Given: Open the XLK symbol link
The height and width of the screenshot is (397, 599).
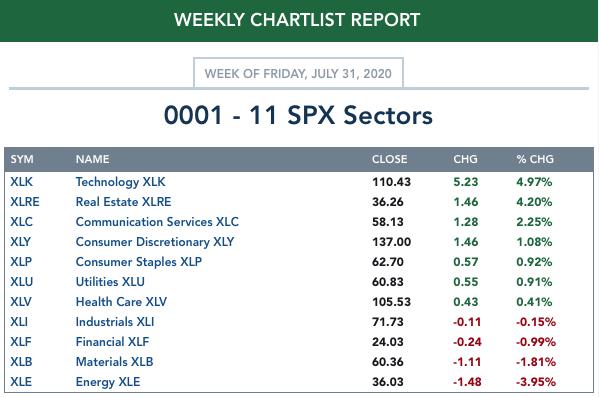Looking at the screenshot, I should coord(21,182).
